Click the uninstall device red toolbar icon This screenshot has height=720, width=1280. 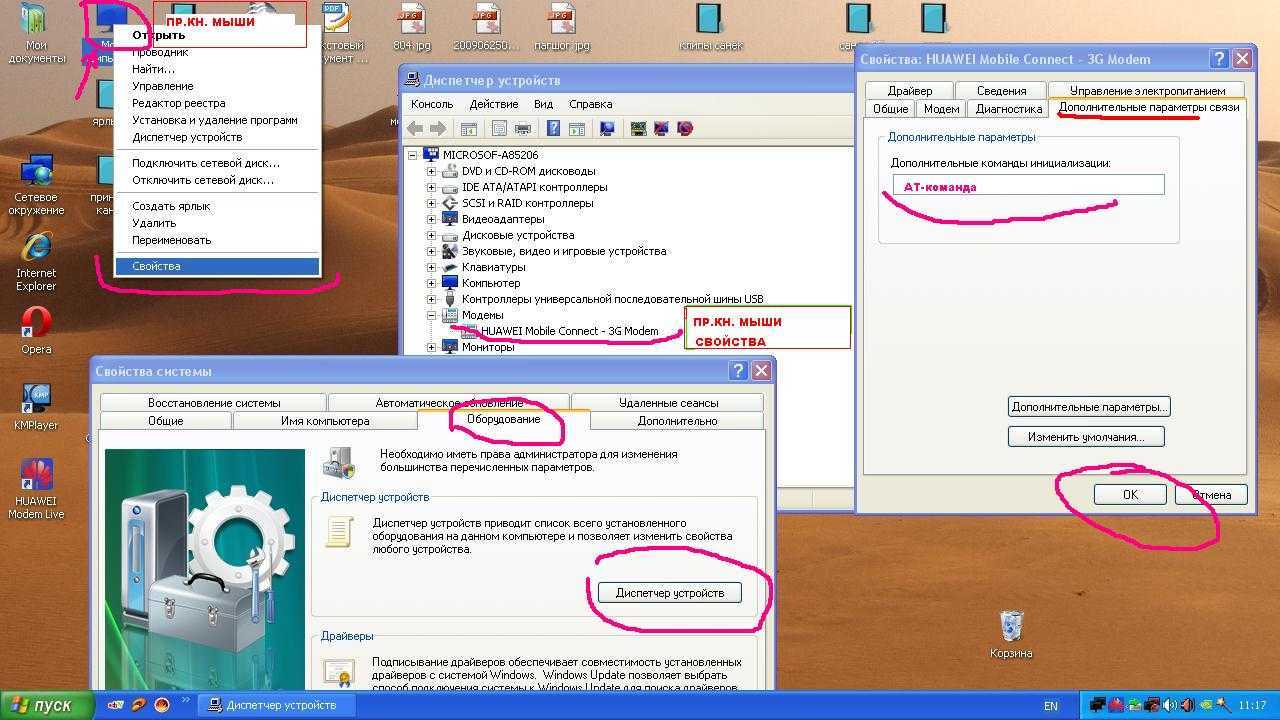[x=684, y=128]
